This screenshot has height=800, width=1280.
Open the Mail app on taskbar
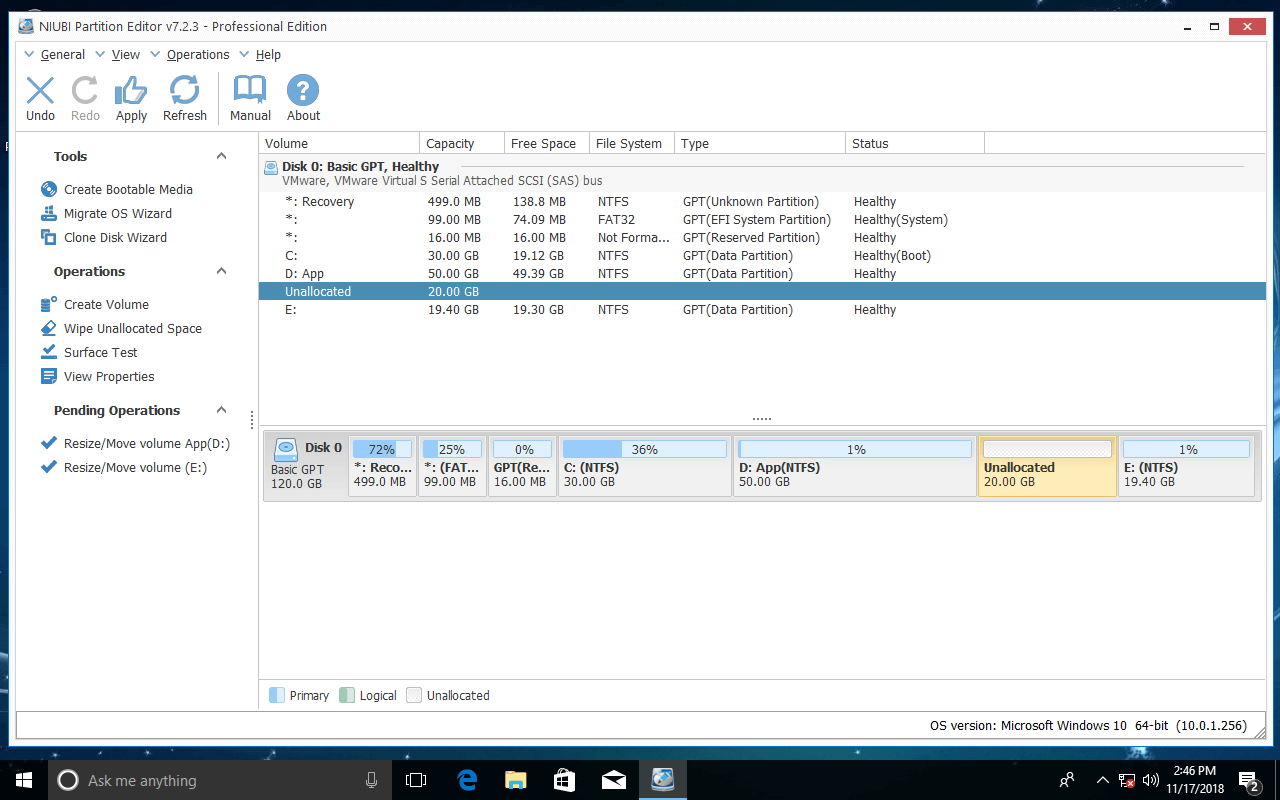click(613, 780)
